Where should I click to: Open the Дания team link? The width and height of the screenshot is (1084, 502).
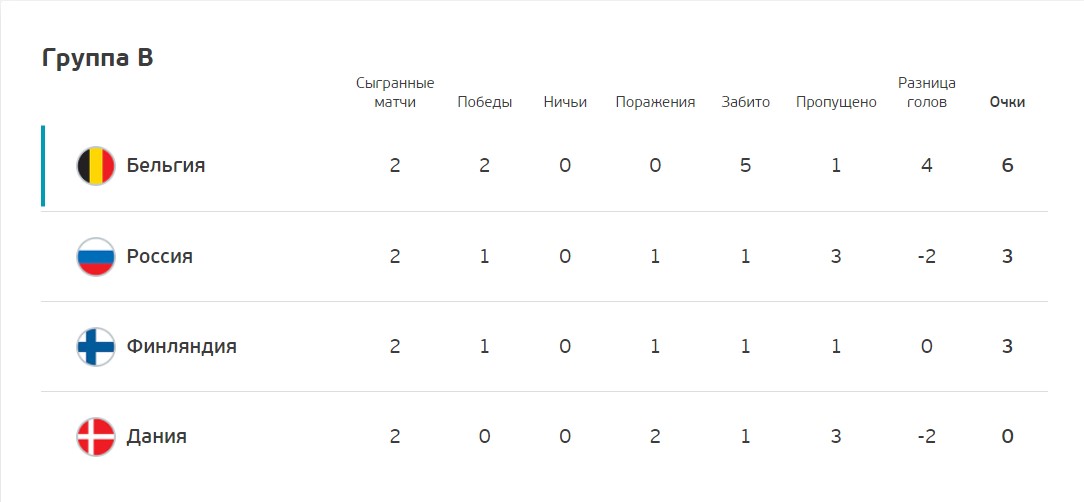click(x=157, y=436)
